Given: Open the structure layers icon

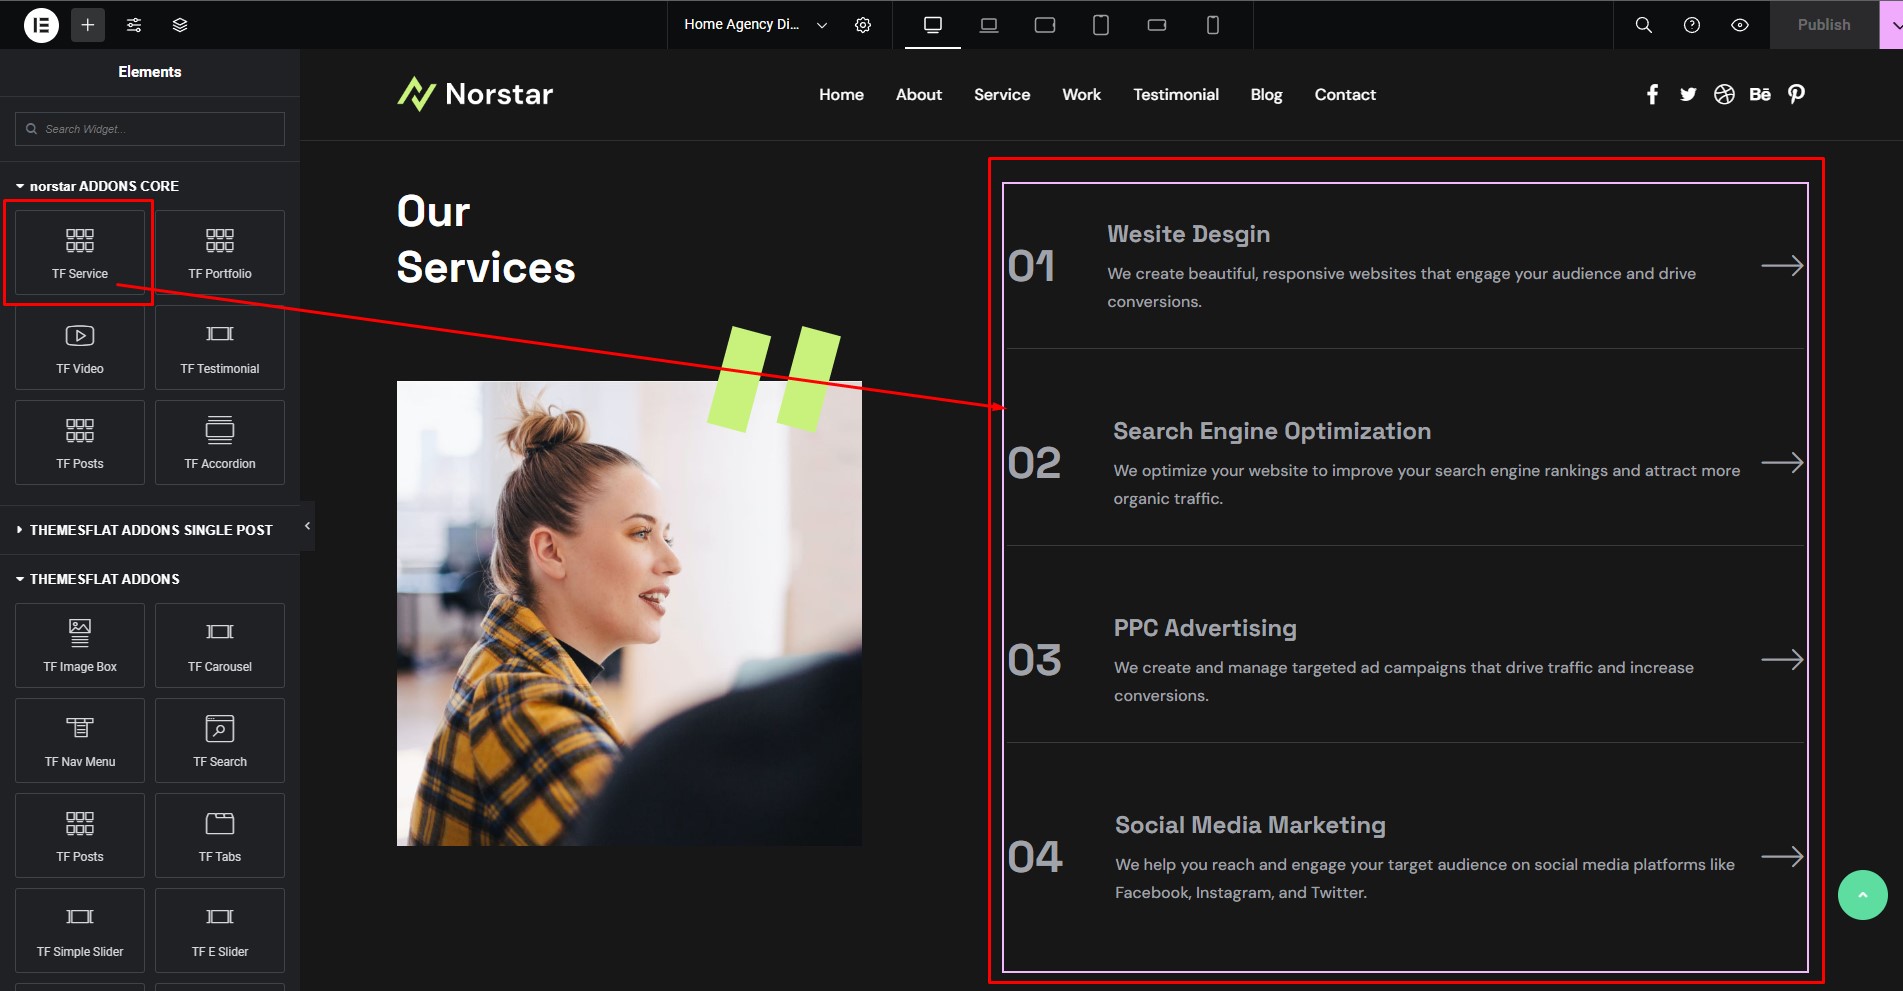Looking at the screenshot, I should [180, 25].
